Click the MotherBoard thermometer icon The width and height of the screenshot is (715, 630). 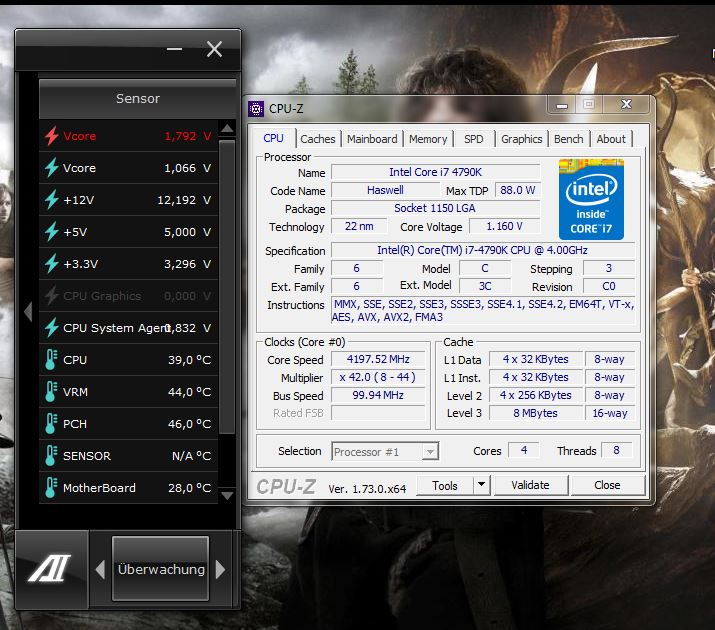(51, 487)
